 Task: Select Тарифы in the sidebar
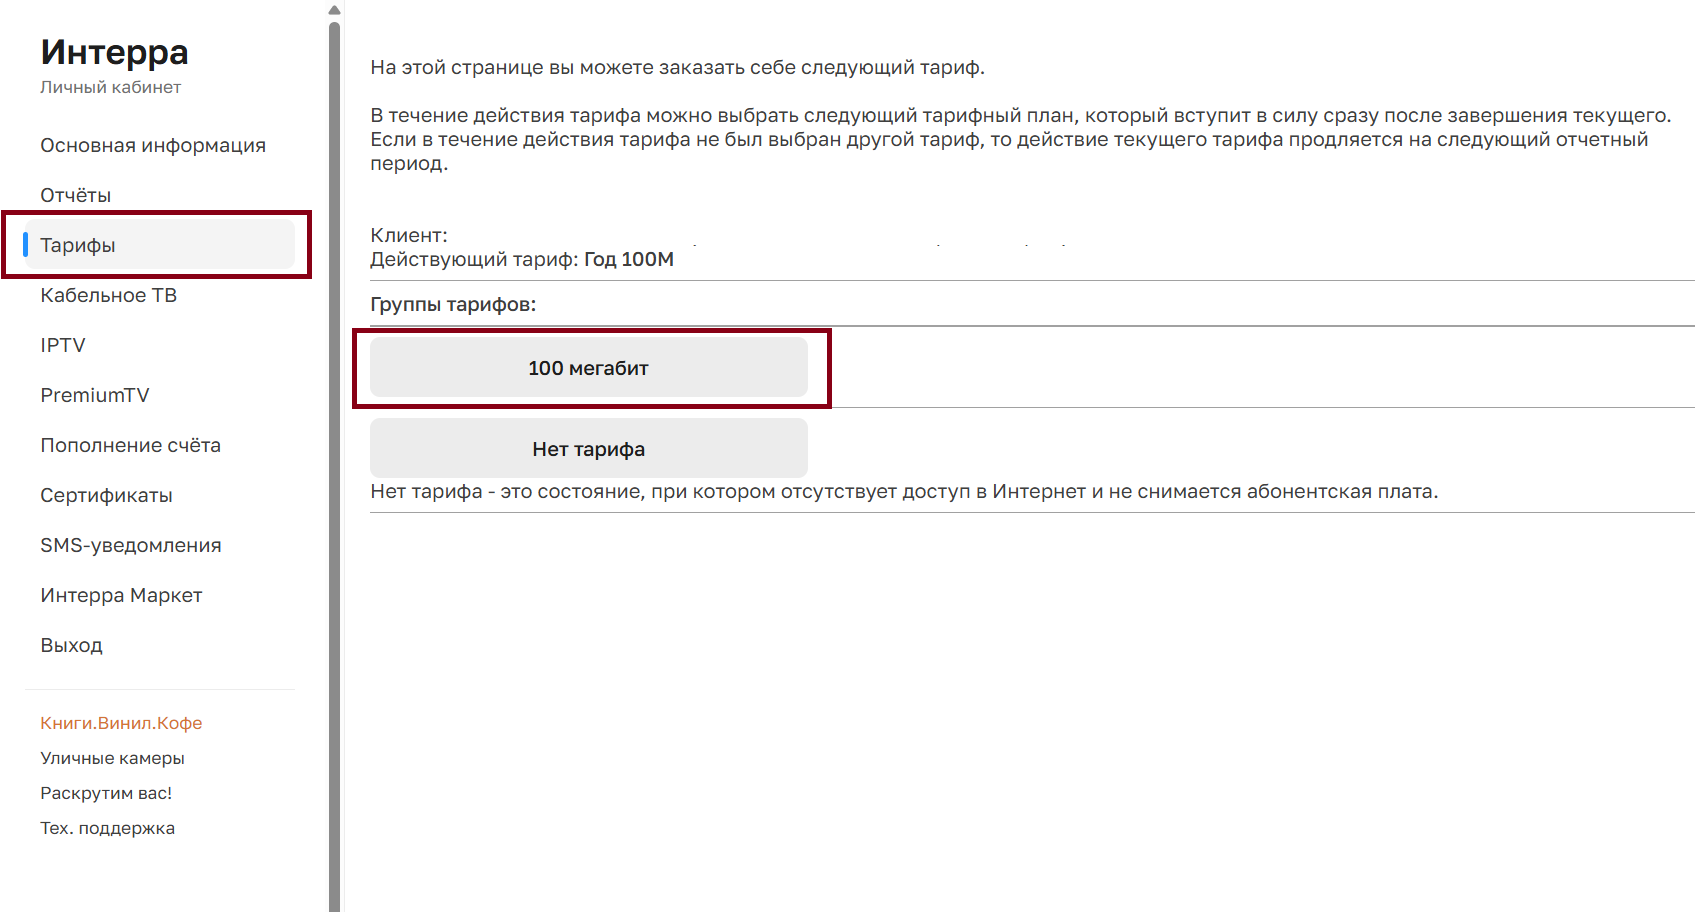click(x=78, y=246)
